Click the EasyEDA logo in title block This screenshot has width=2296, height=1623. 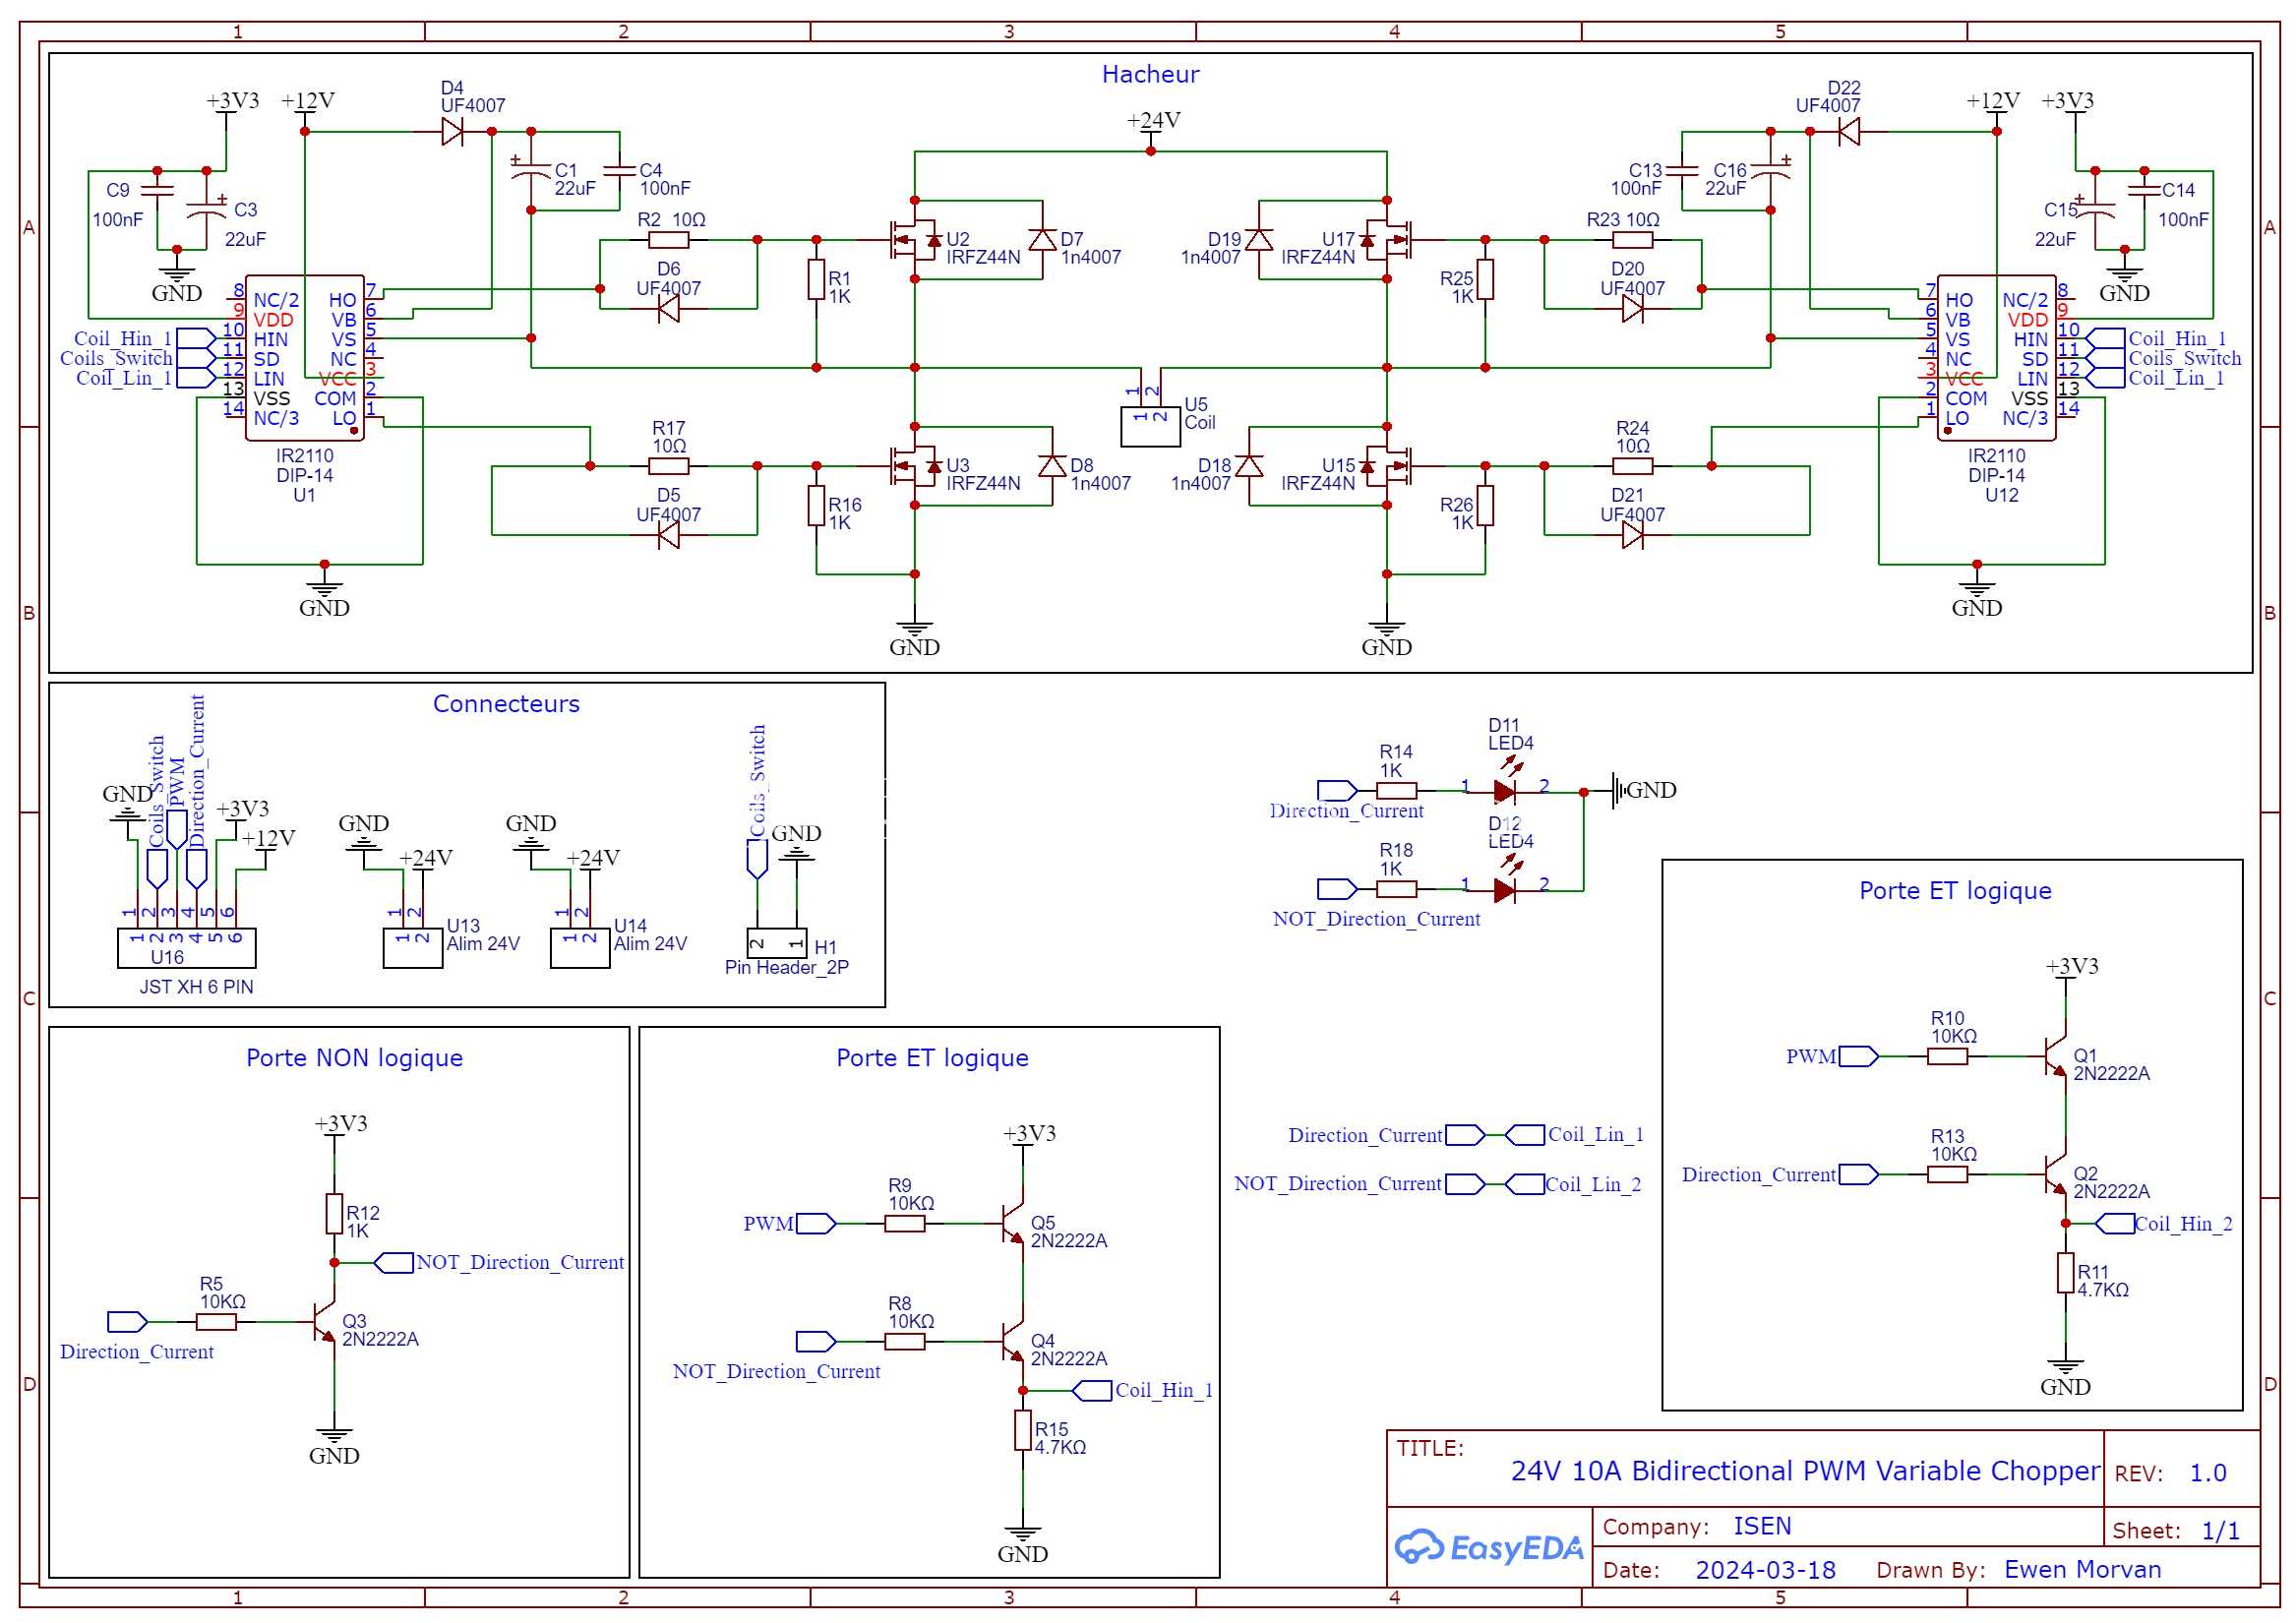(1489, 1546)
